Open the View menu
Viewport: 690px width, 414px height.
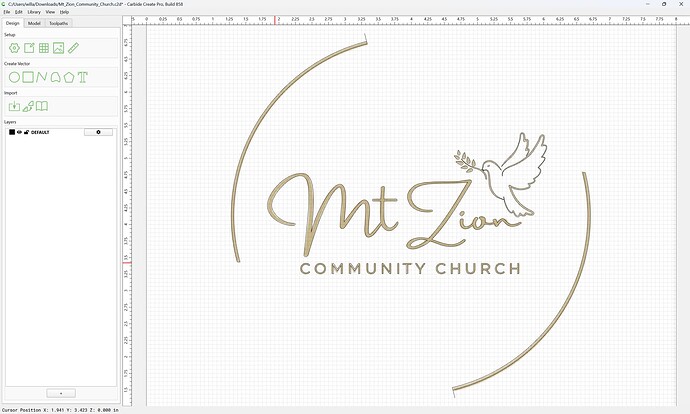pyautogui.click(x=50, y=12)
